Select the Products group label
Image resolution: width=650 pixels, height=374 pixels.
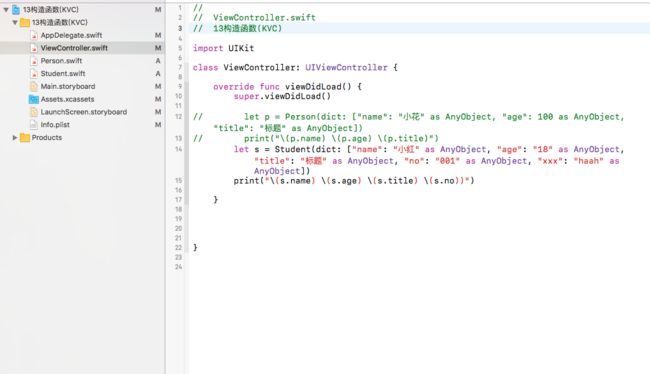[47, 138]
